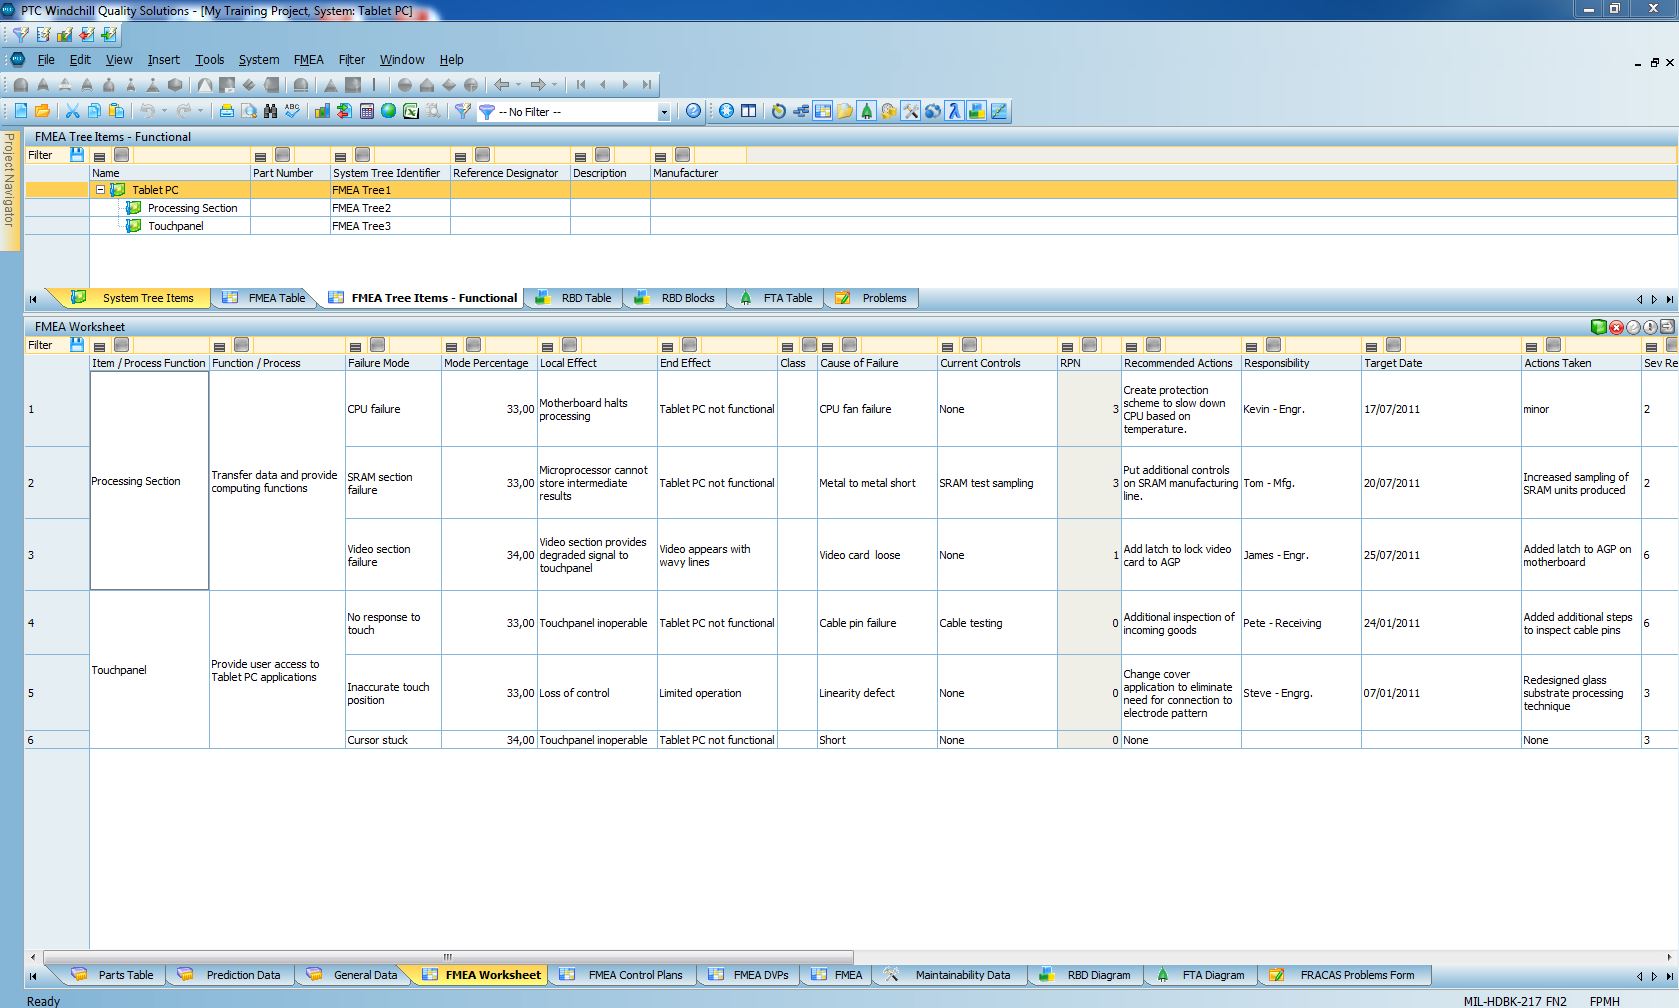Click the horizontal scrollbar thumb of FMEA Worksheet
1679x1008 pixels.
448,957
